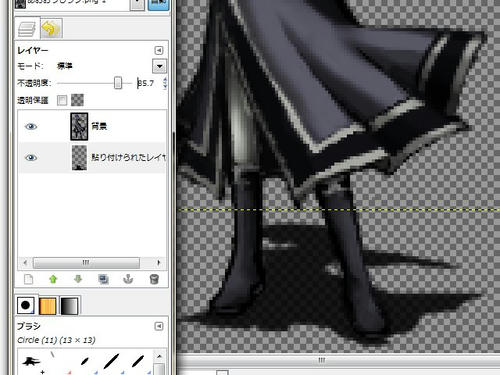Hide the pasted layer via eye icon

pyautogui.click(x=31, y=158)
